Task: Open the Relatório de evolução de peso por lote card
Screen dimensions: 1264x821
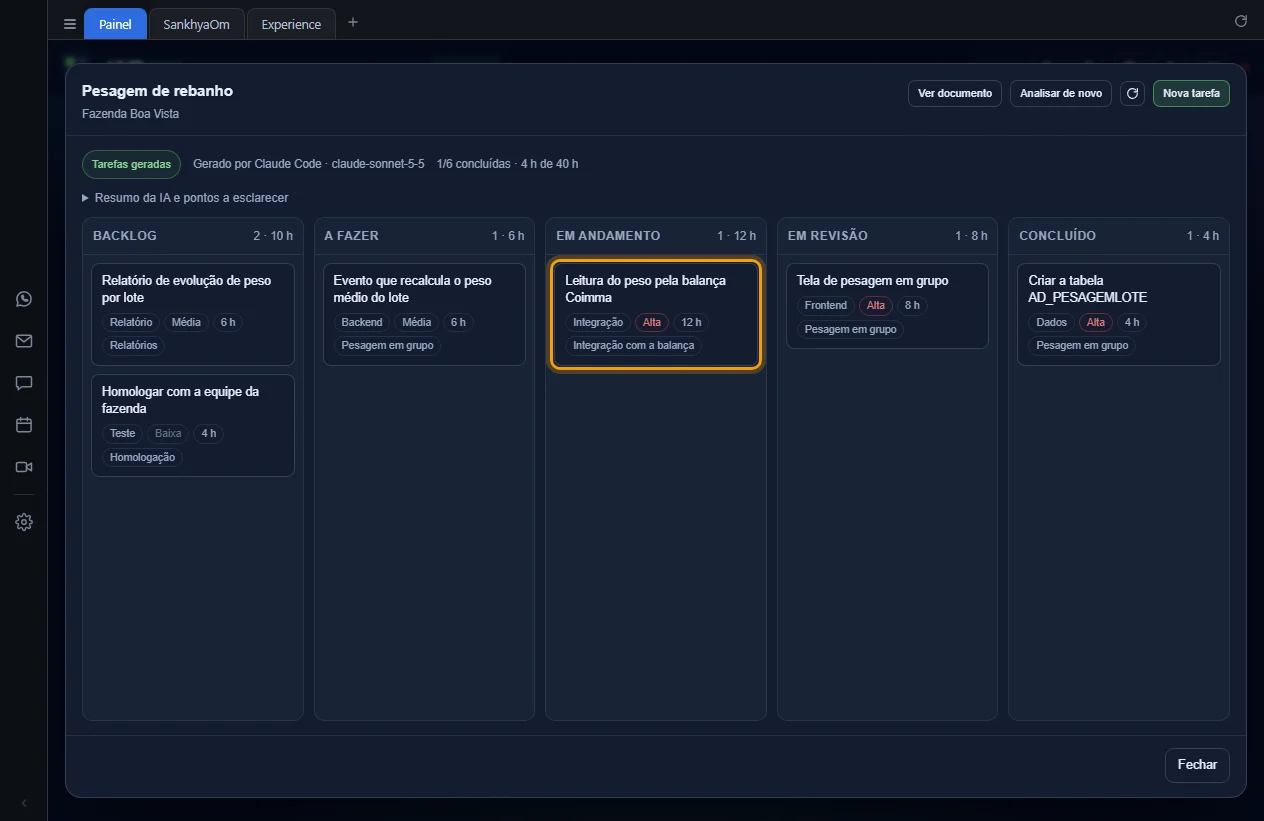Action: 193,314
